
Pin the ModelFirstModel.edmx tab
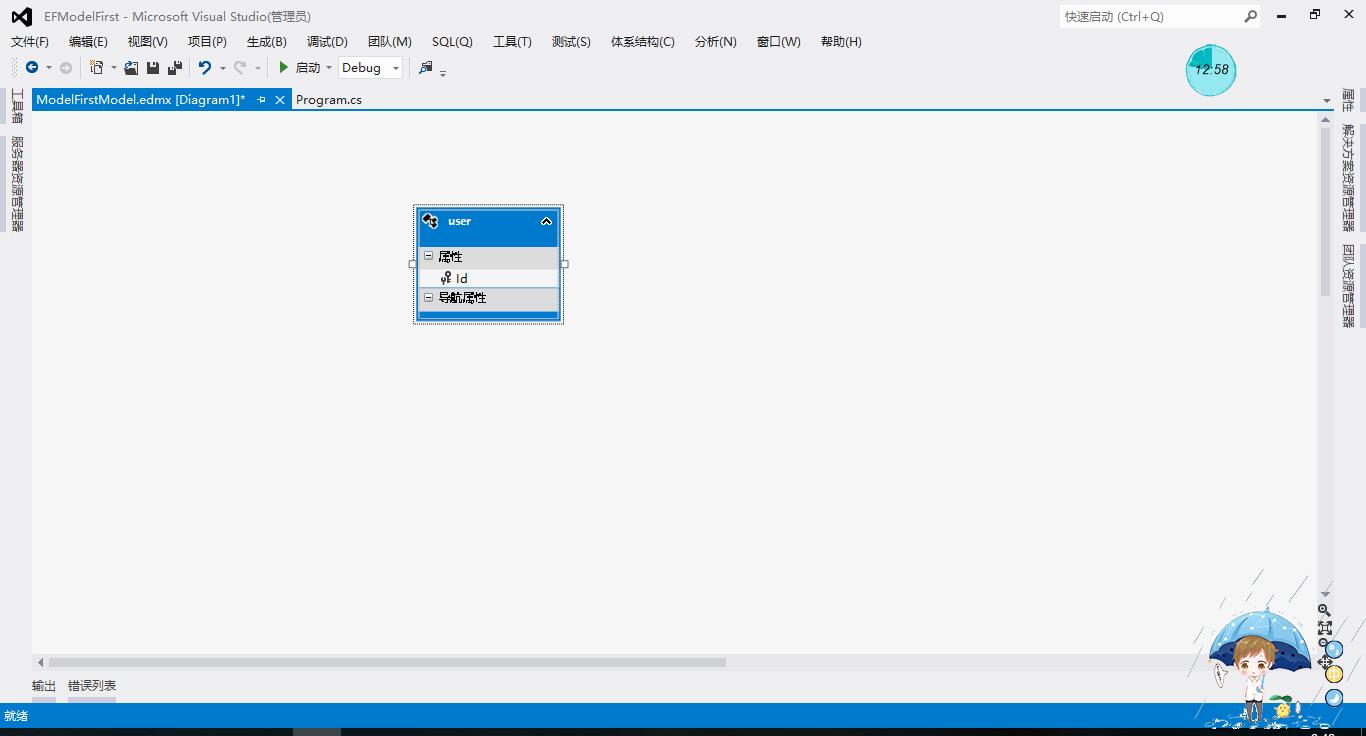pyautogui.click(x=262, y=100)
